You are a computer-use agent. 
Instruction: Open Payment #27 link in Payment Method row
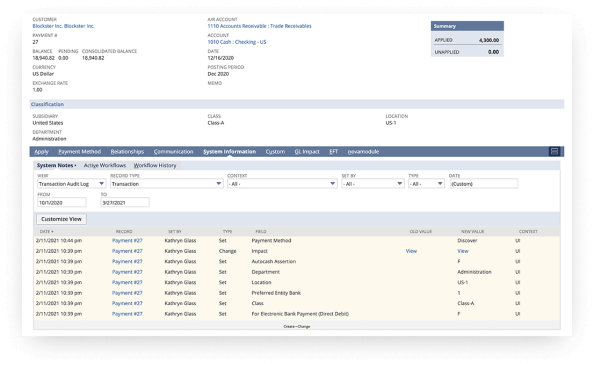127,241
